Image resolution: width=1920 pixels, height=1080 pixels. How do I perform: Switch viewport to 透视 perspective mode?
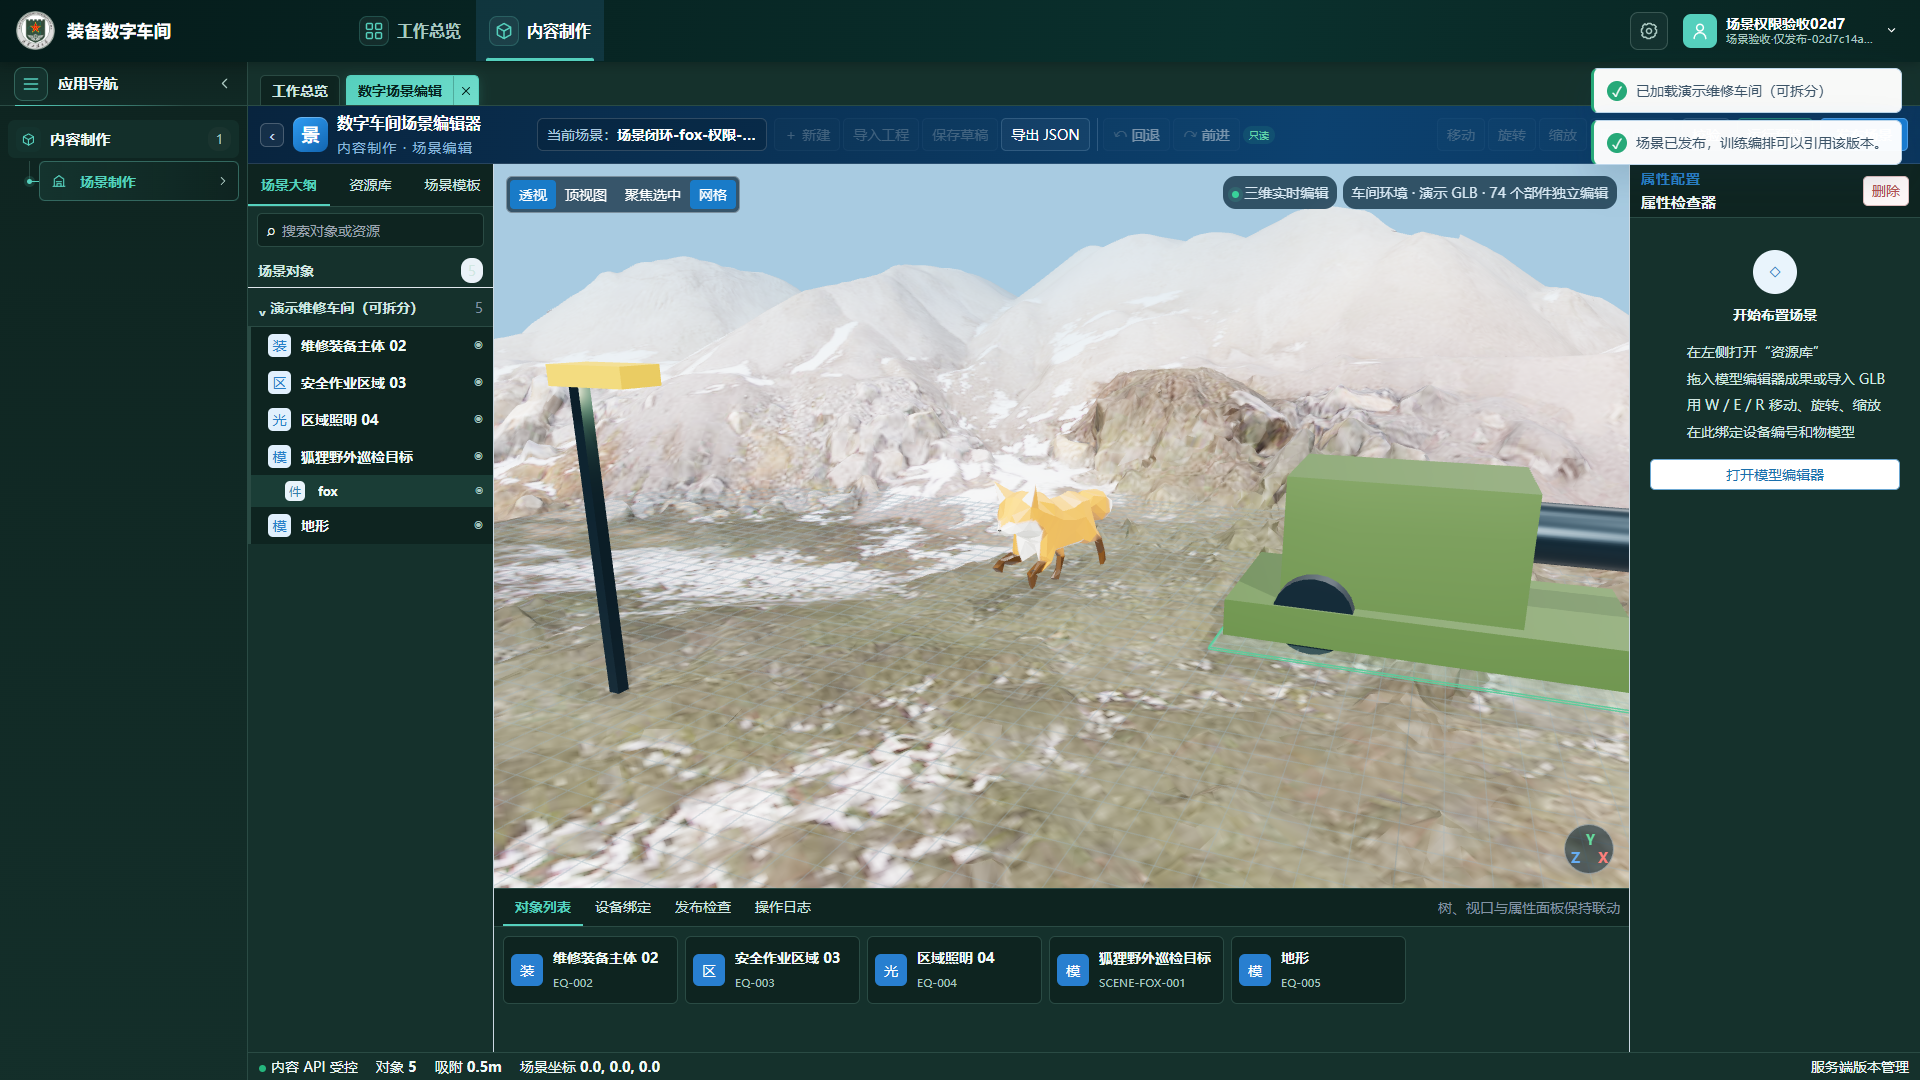(533, 195)
